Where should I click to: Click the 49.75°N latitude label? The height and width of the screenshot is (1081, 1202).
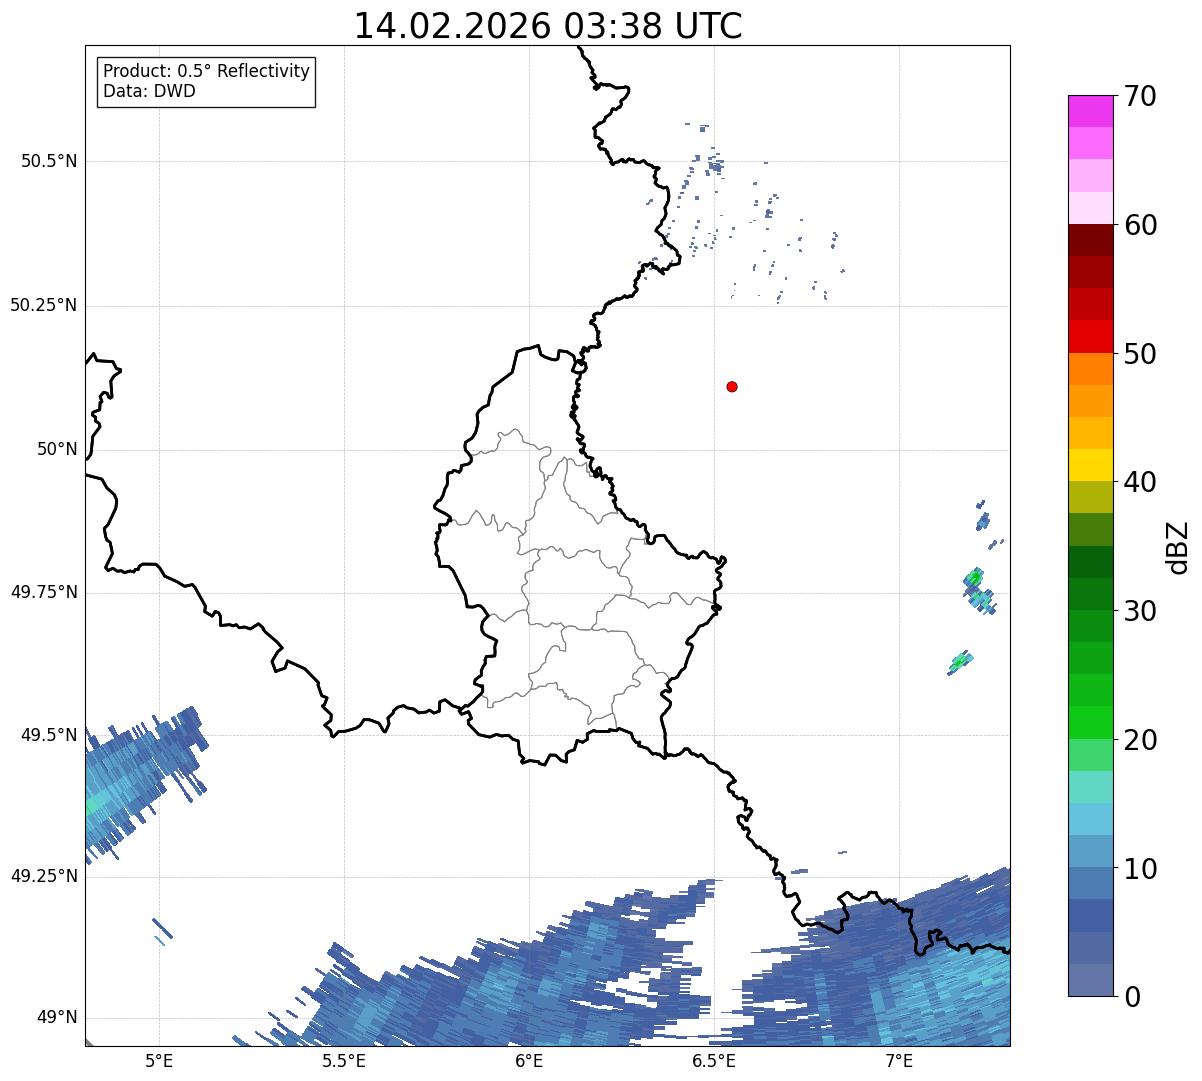tap(43, 592)
